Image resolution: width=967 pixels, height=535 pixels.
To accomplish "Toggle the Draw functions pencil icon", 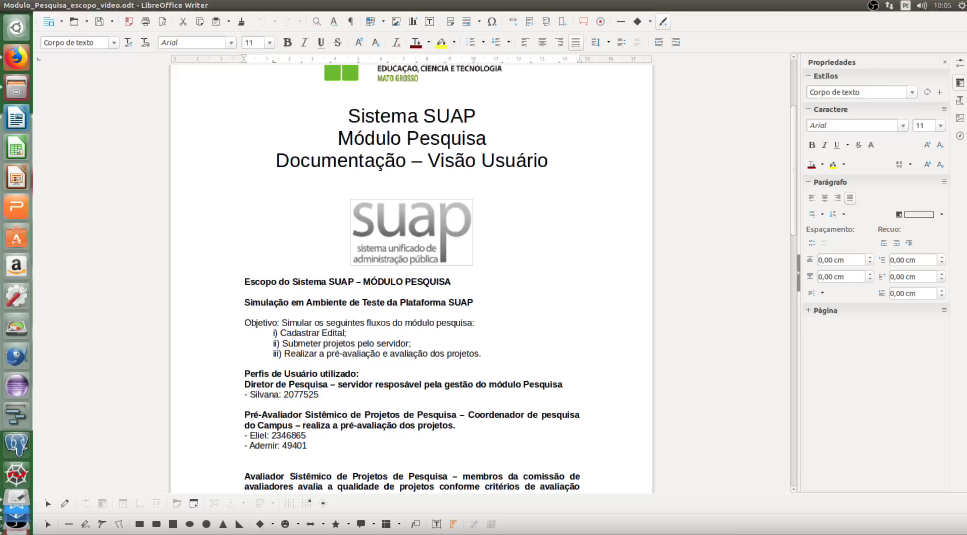I will 663,22.
